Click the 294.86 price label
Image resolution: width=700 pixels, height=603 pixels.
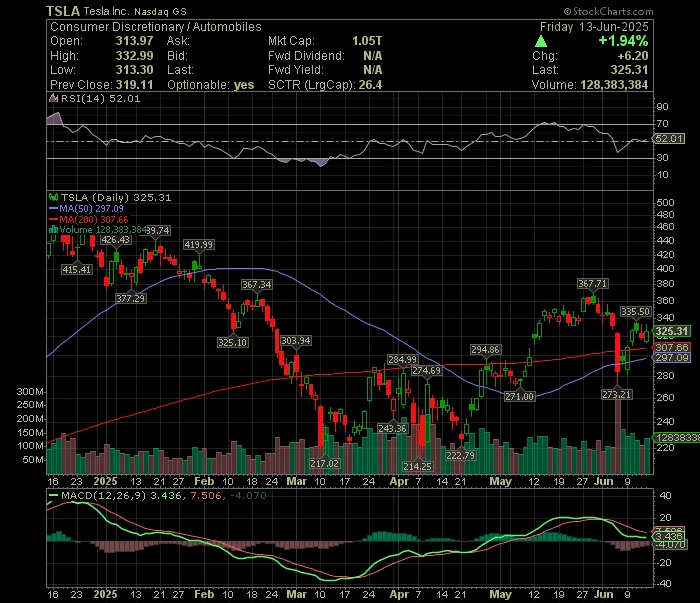tap(485, 349)
